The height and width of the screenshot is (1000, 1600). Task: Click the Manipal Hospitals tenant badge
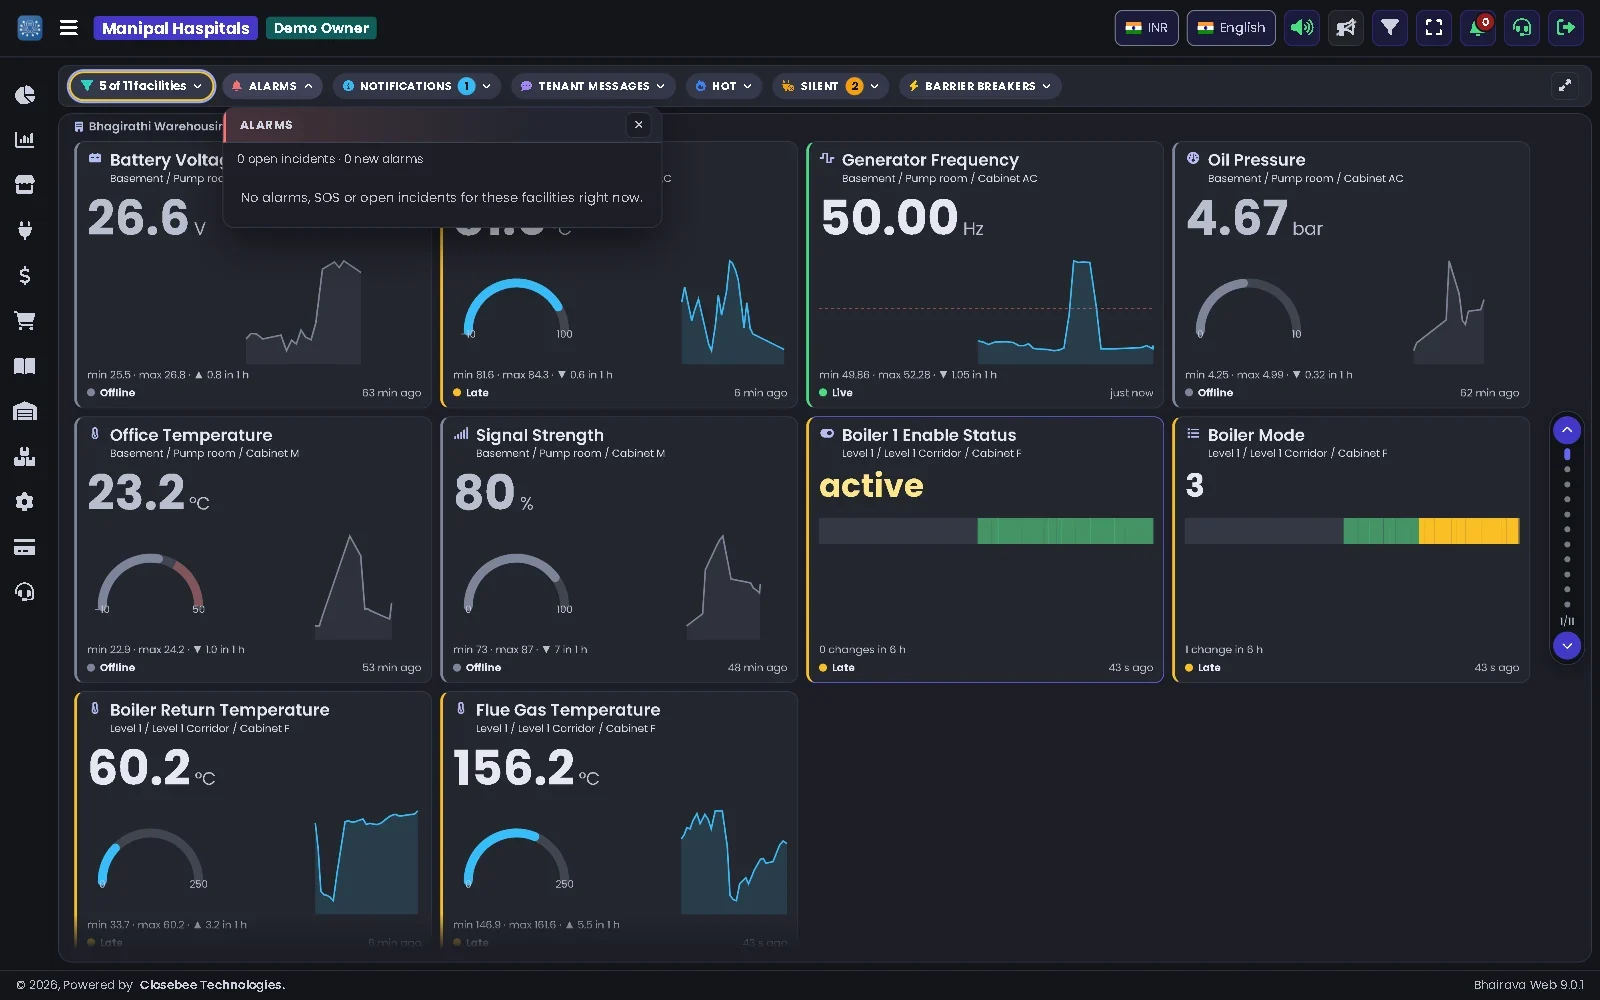click(176, 28)
